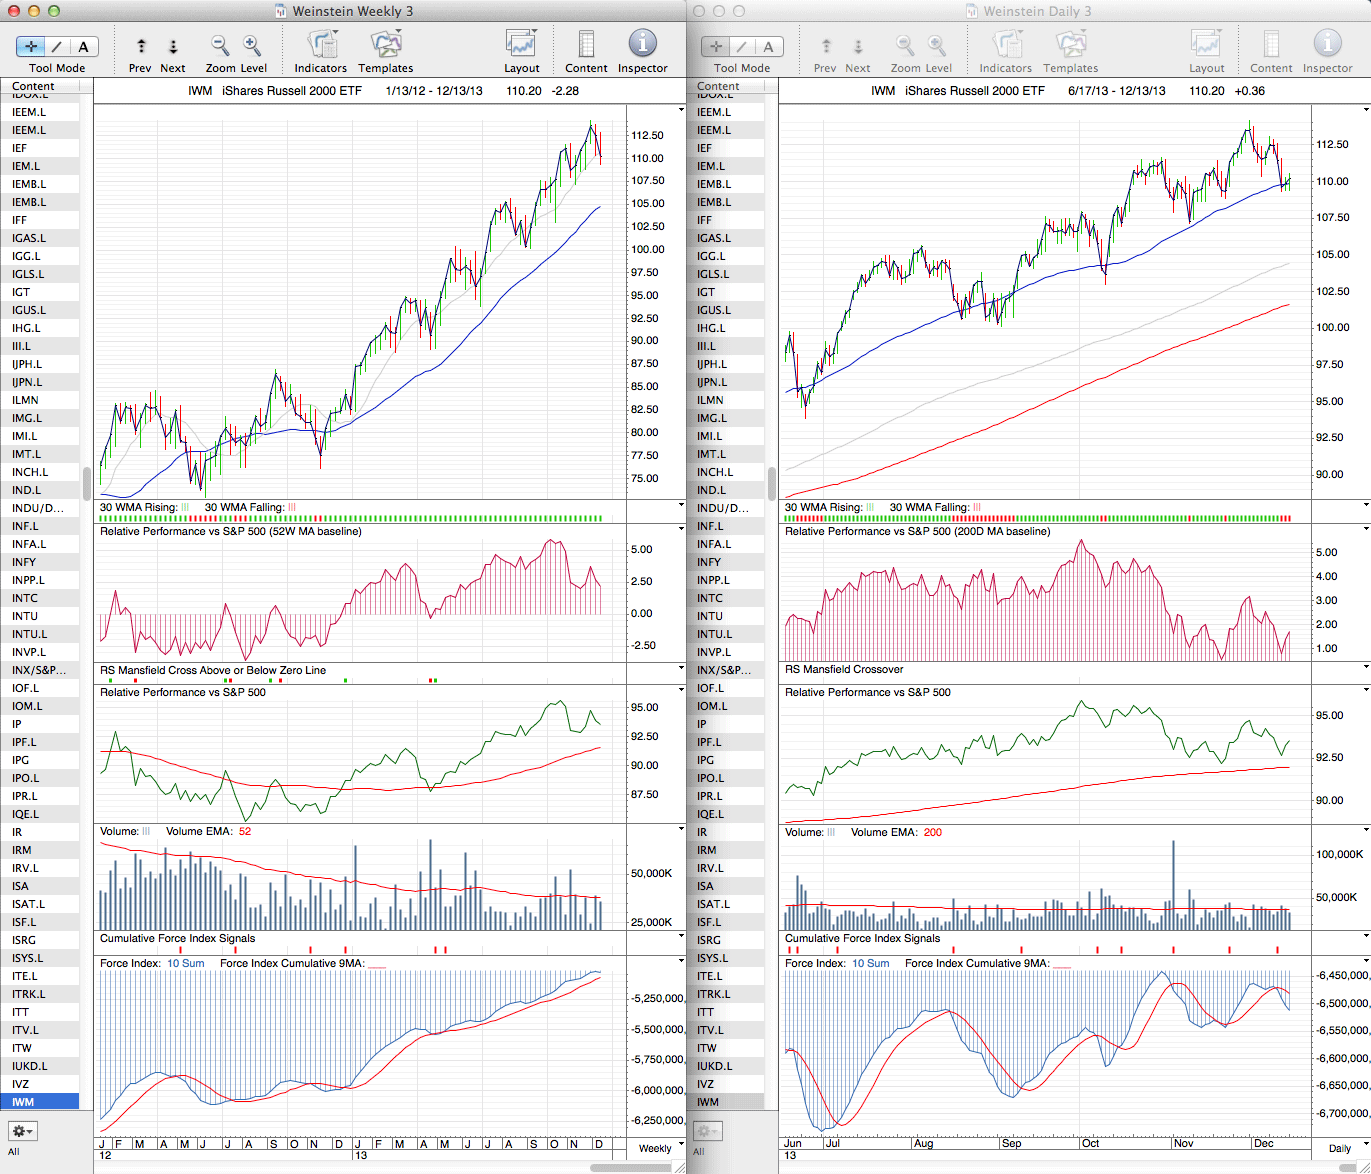Open Weekly Volume EMA 52 panel menu arrow
Image resolution: width=1371 pixels, height=1174 pixels.
(x=682, y=830)
